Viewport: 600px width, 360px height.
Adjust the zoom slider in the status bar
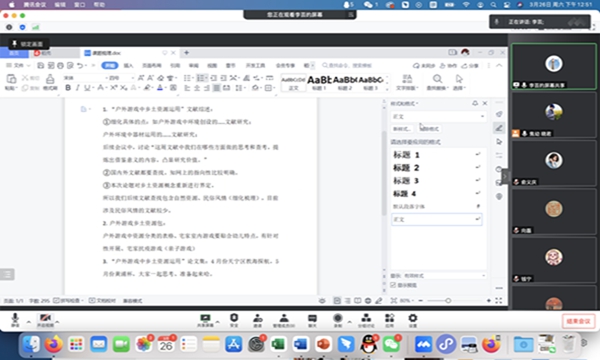[x=448, y=301]
